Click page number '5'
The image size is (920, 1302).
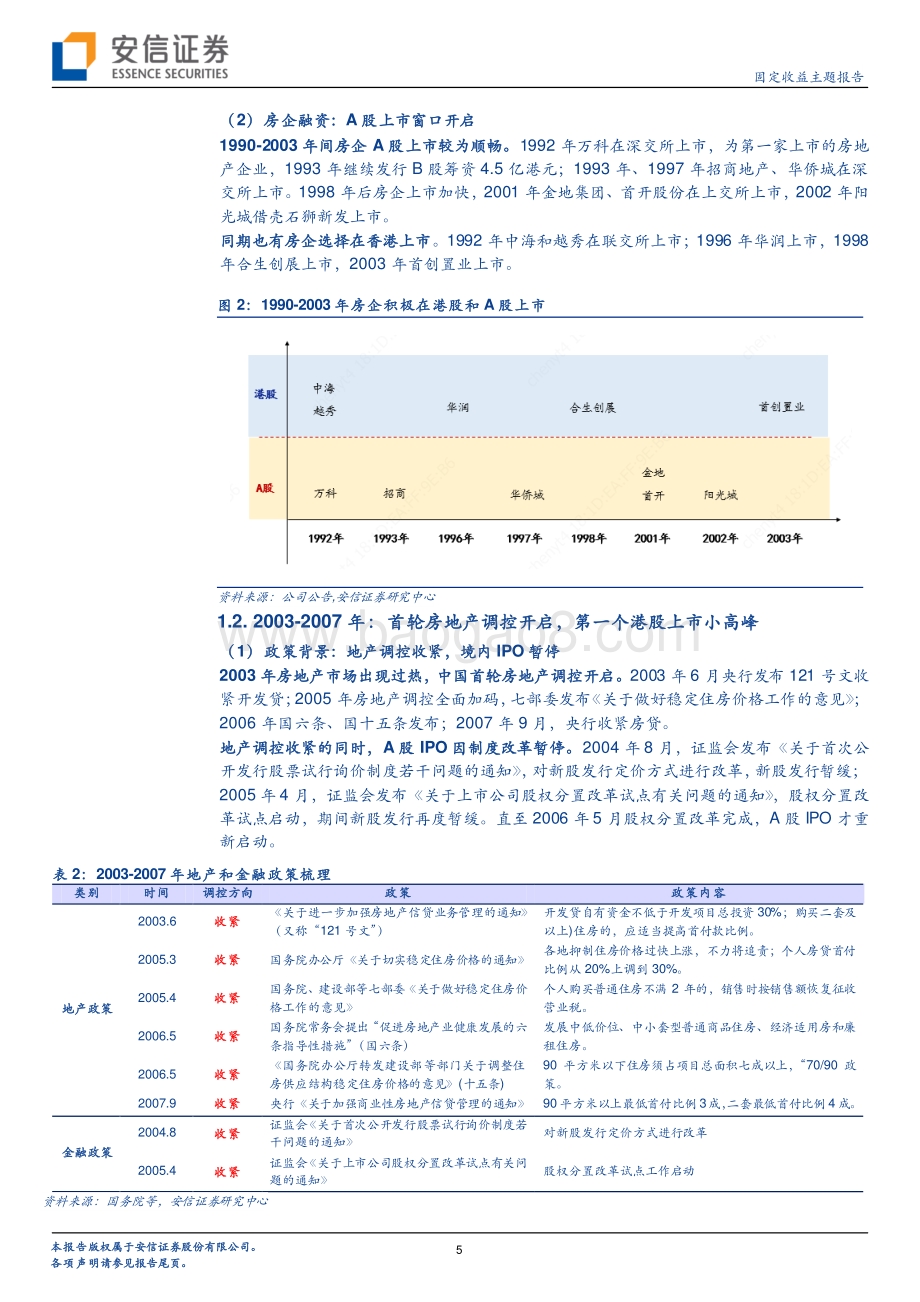click(459, 1251)
